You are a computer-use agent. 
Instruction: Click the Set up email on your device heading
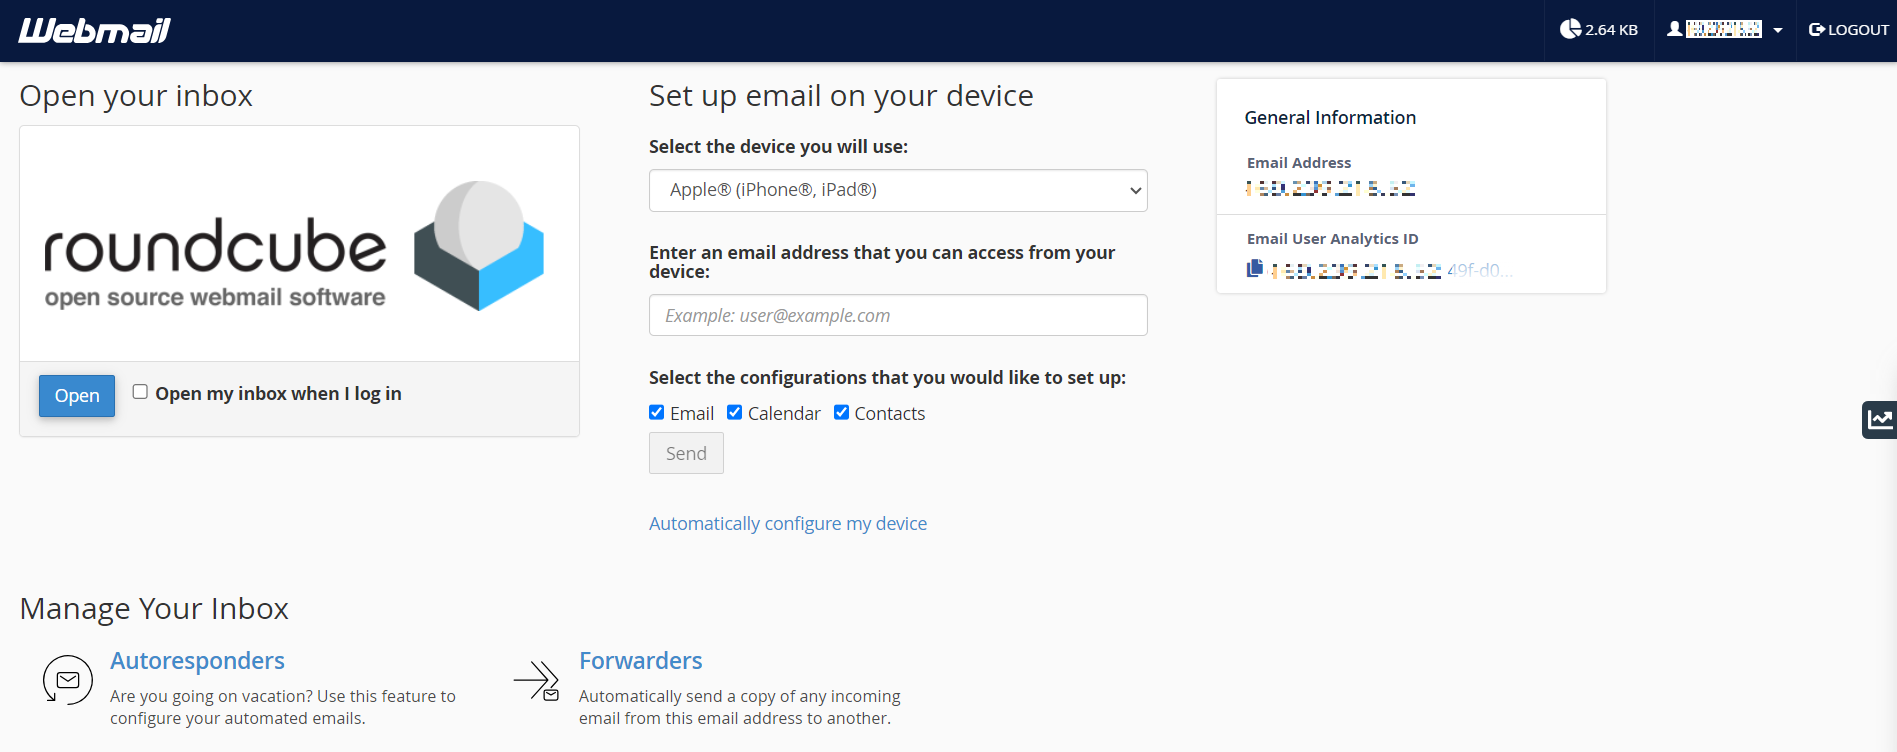(x=841, y=96)
